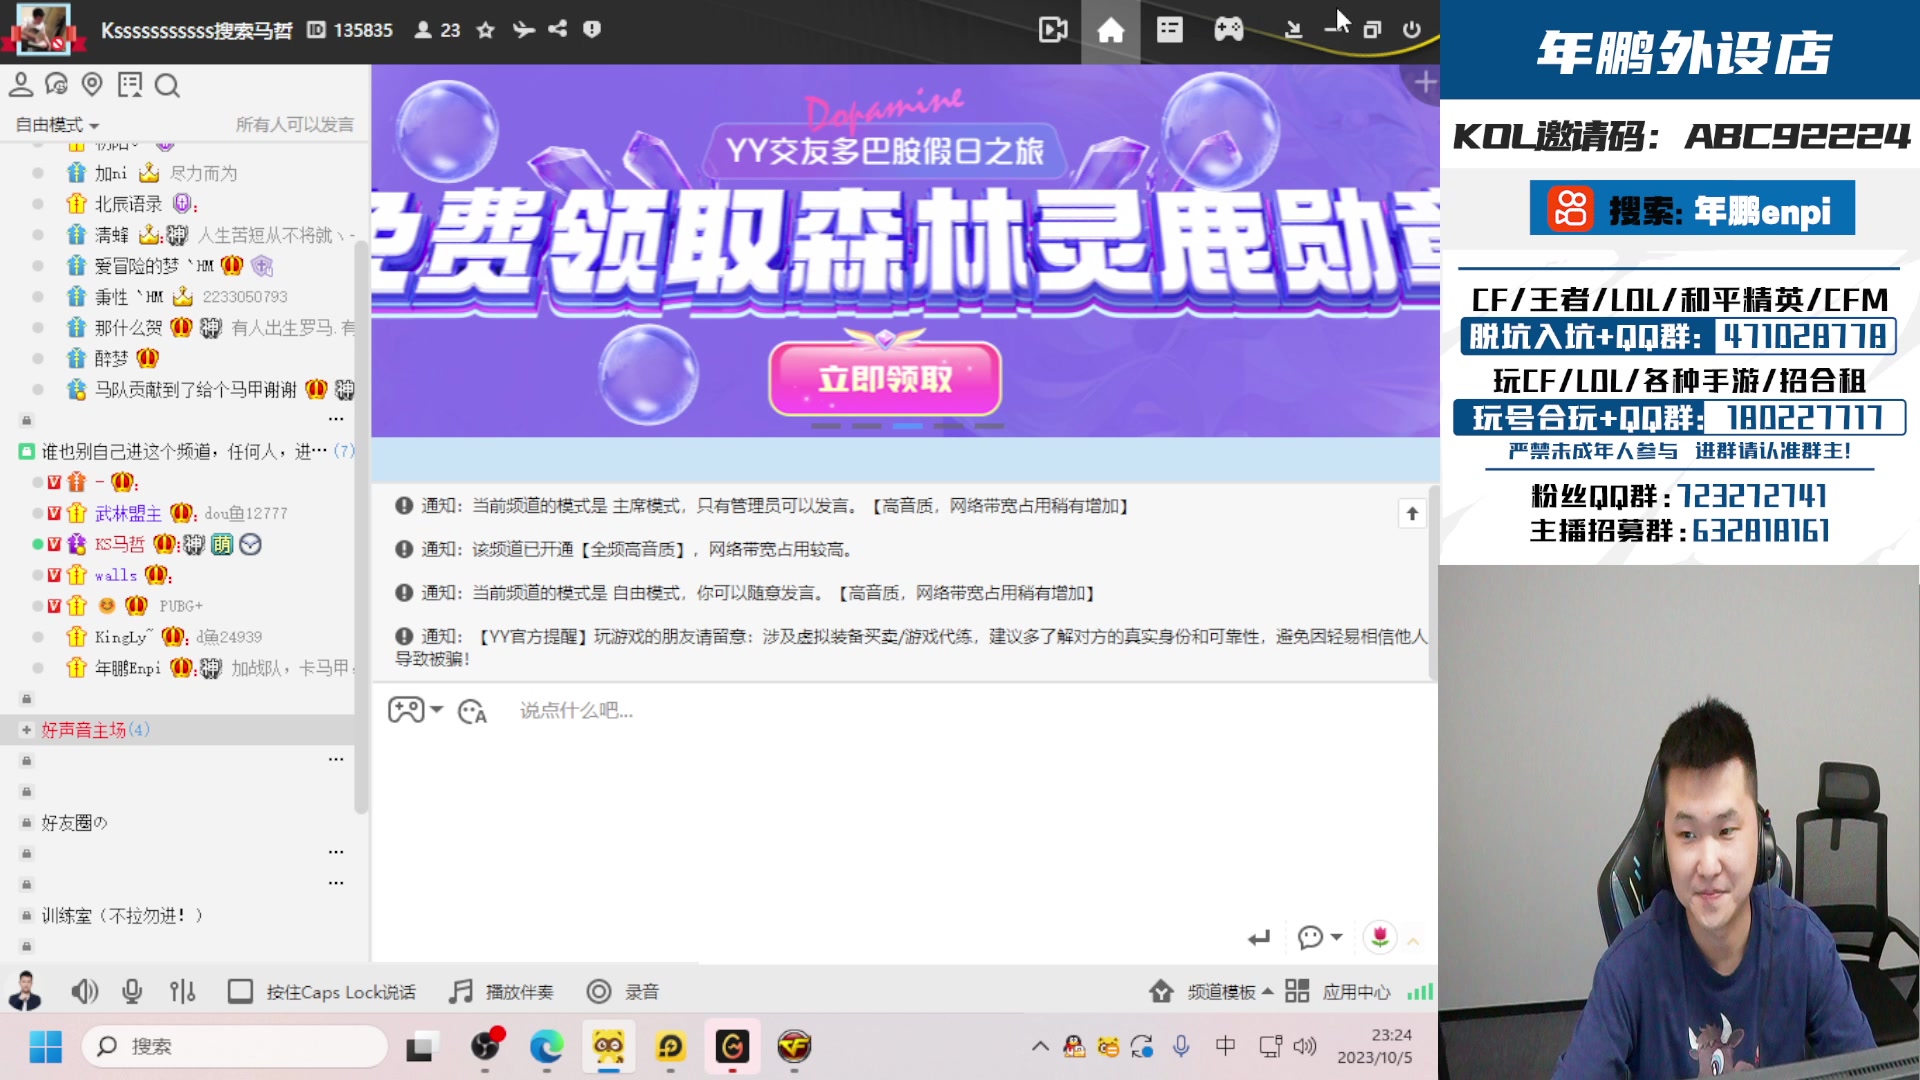Open the list panel icon beside home
1920x1080 pixels.
[1169, 30]
